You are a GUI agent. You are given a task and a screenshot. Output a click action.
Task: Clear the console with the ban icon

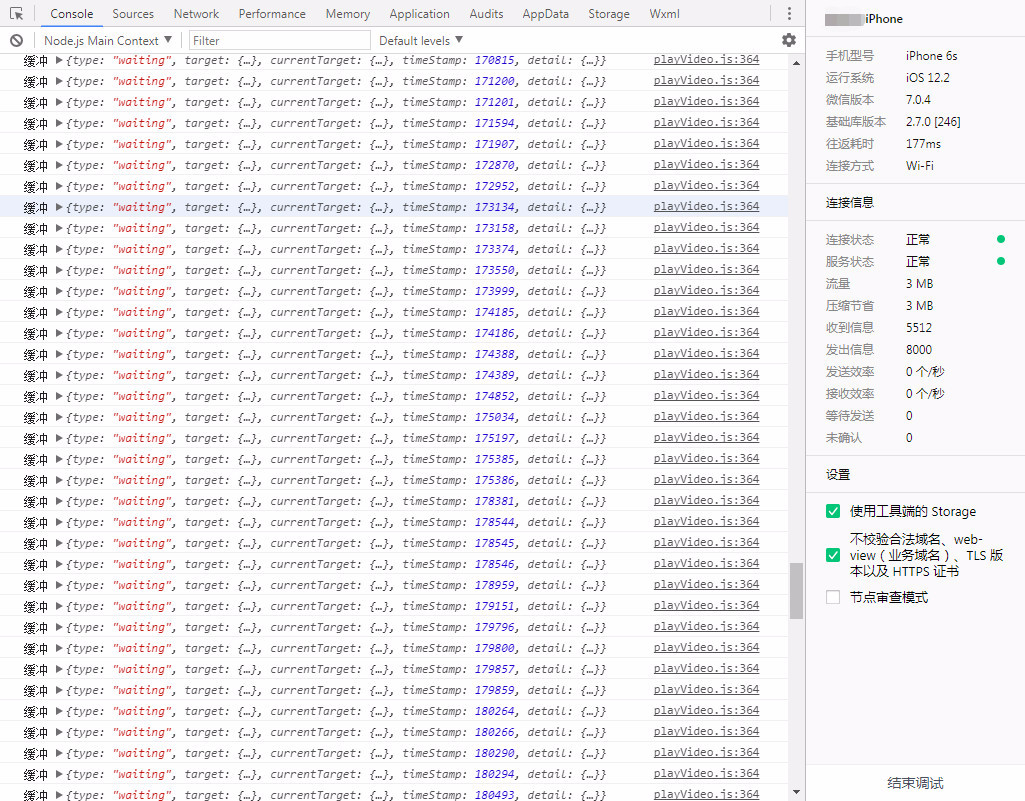click(x=17, y=41)
